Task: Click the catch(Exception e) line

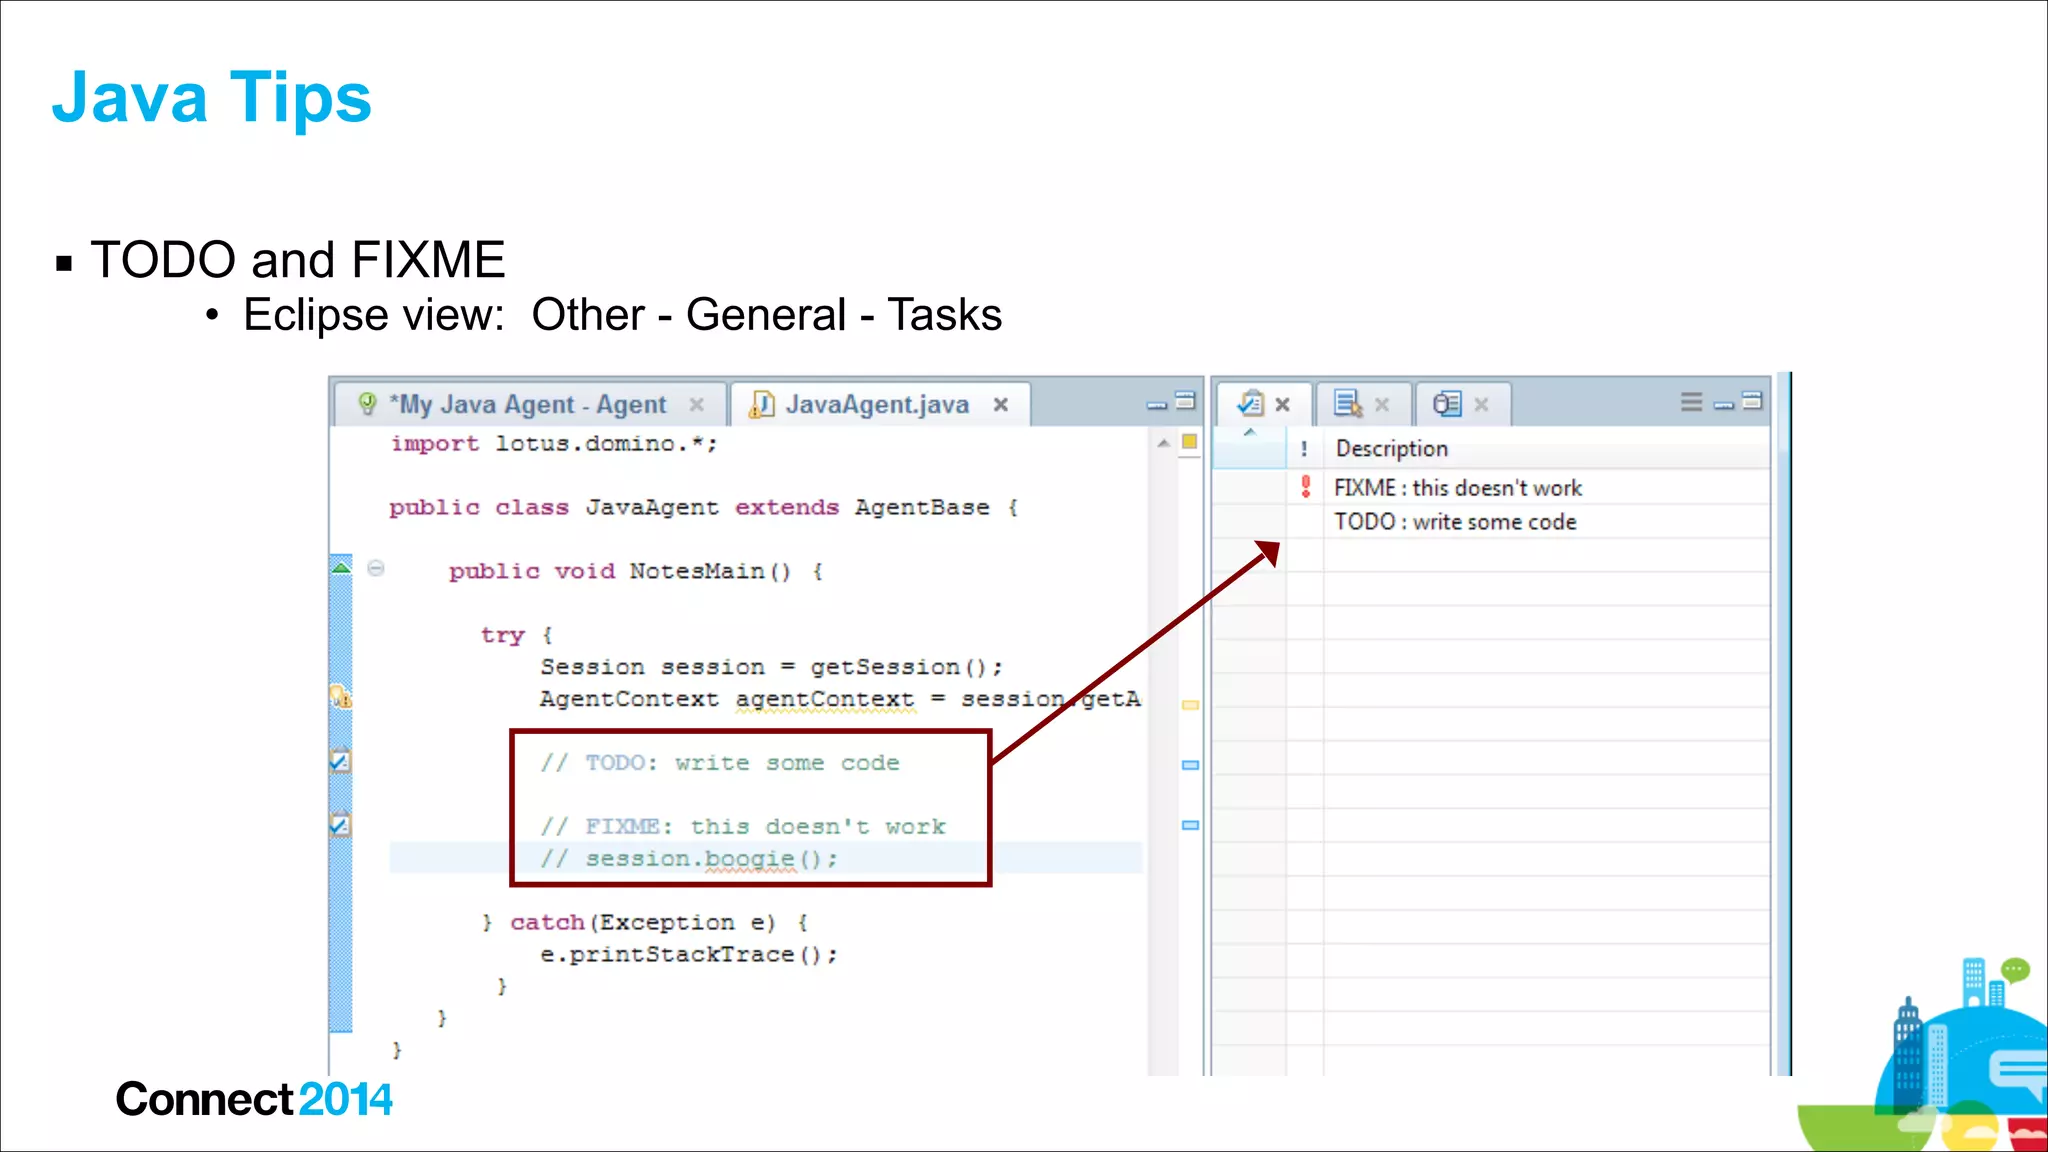Action: (x=645, y=922)
